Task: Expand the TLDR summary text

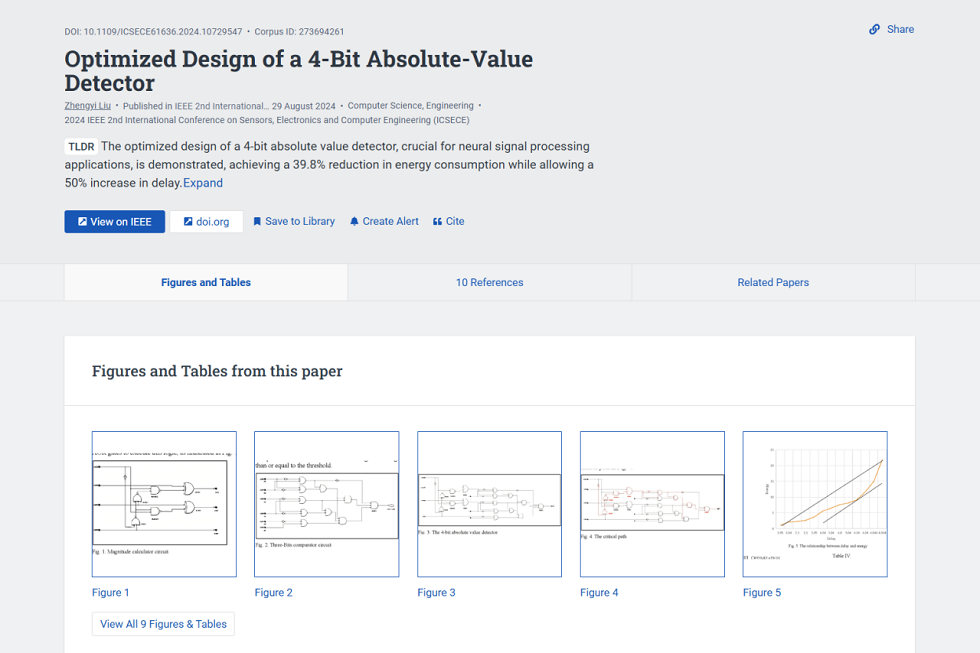Action: point(203,183)
